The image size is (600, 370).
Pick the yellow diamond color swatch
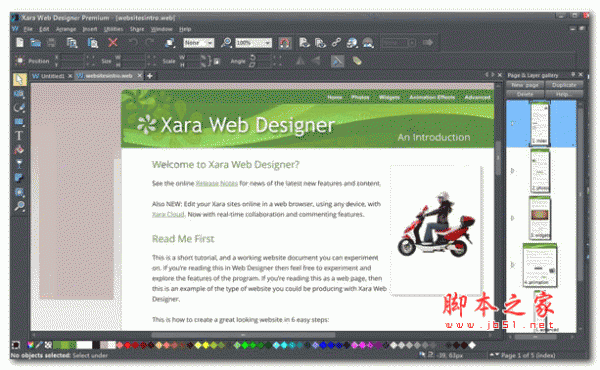pos(205,345)
